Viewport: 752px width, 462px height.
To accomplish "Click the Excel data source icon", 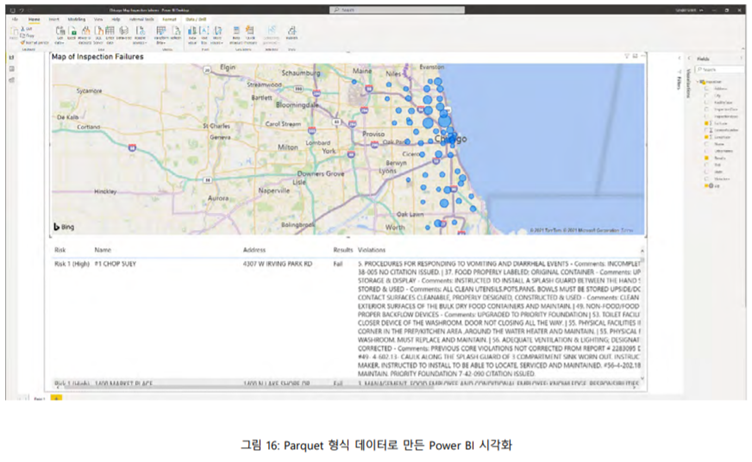I will [x=72, y=32].
